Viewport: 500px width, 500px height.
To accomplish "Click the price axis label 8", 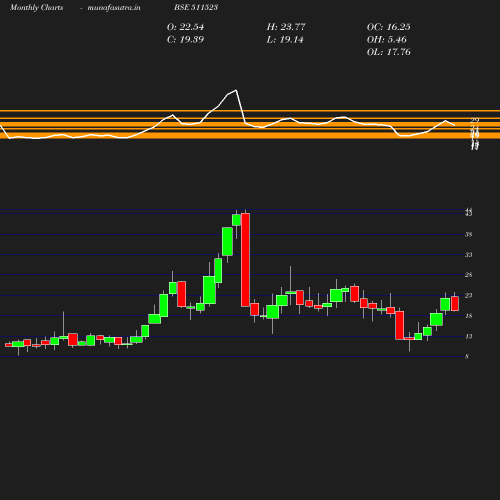I will click(467, 357).
